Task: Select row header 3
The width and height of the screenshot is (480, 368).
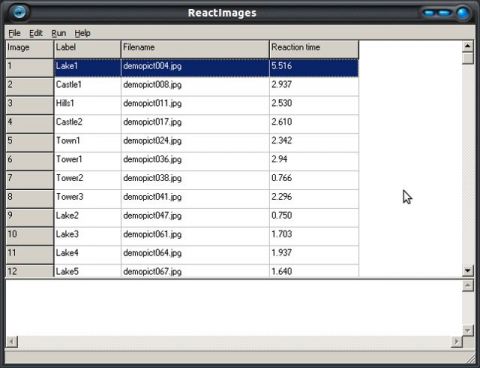Action: 30,105
